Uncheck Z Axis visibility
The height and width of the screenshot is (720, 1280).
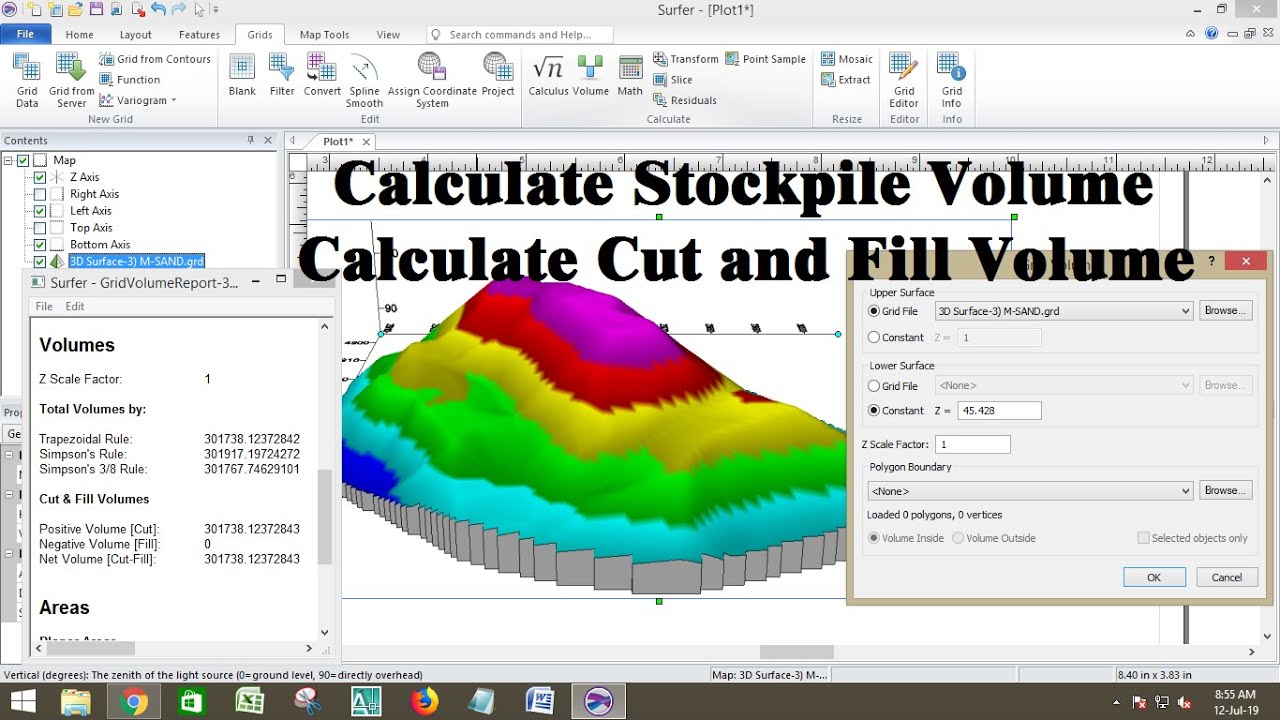coord(40,177)
